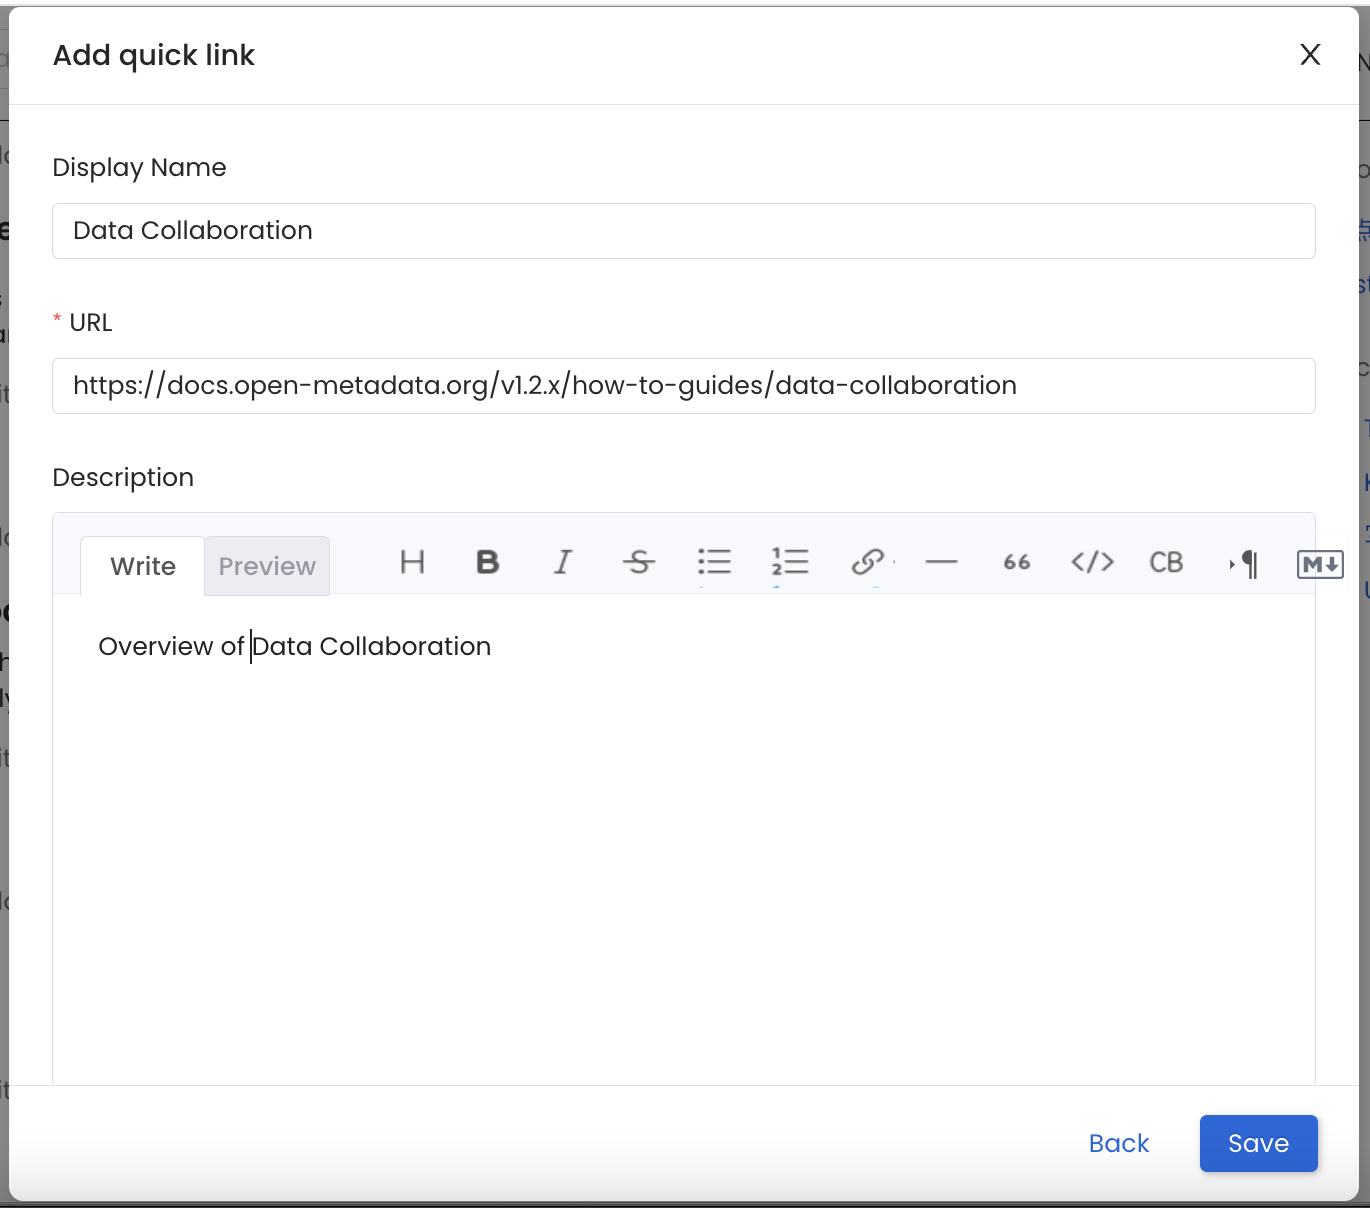The height and width of the screenshot is (1208, 1370).
Task: Save the quick link
Action: [x=1258, y=1143]
